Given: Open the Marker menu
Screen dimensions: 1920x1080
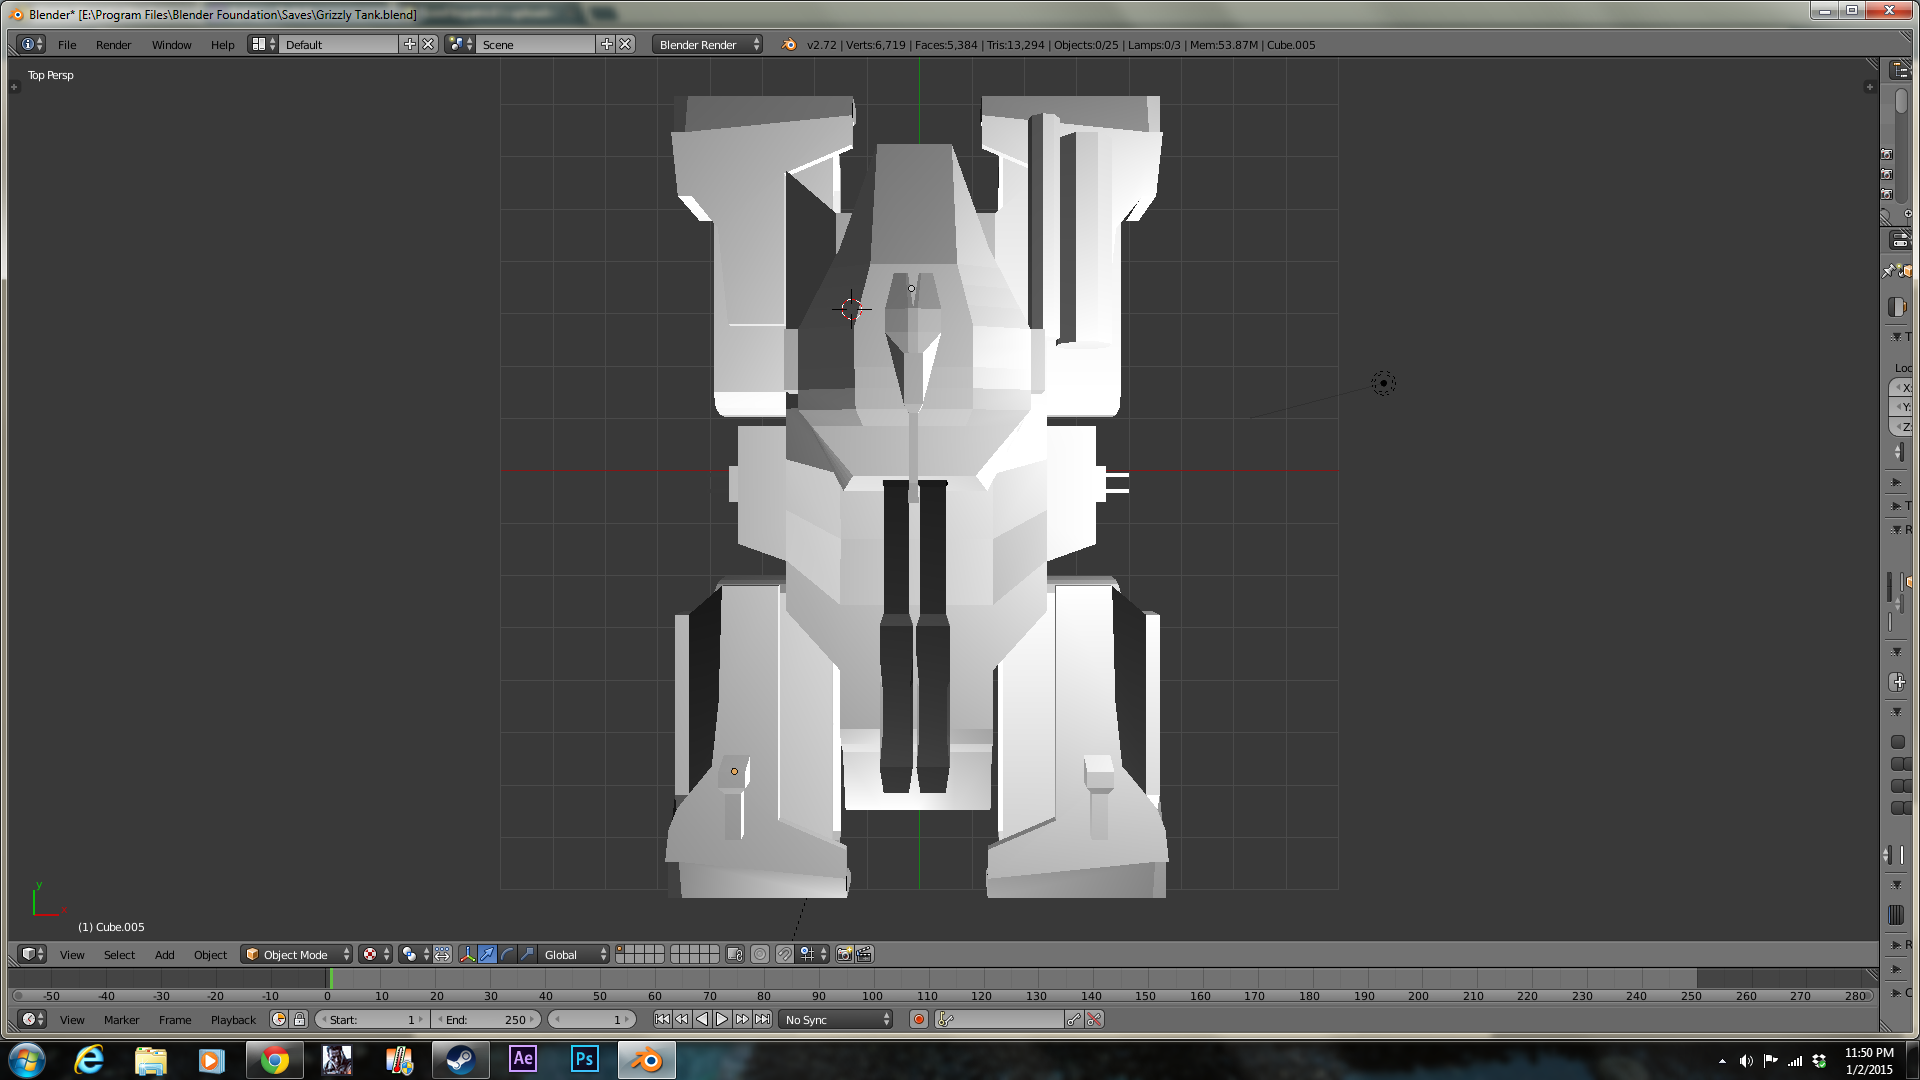Looking at the screenshot, I should tap(121, 1020).
